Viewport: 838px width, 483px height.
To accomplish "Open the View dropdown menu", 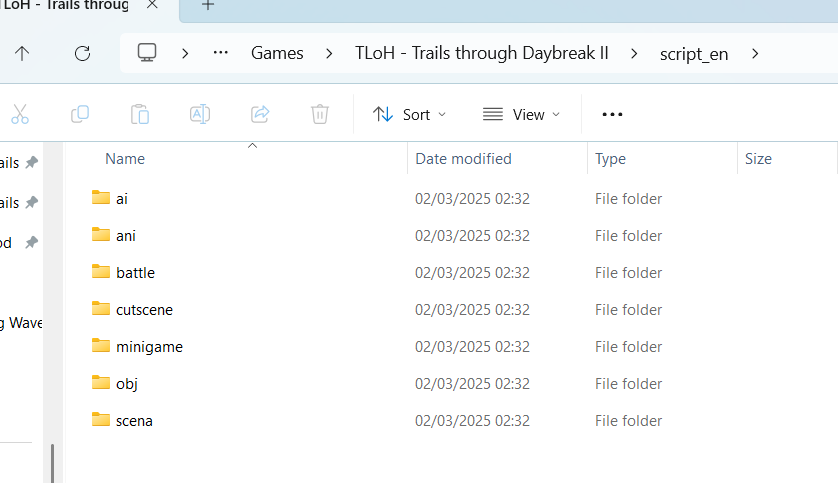I will (x=521, y=114).
